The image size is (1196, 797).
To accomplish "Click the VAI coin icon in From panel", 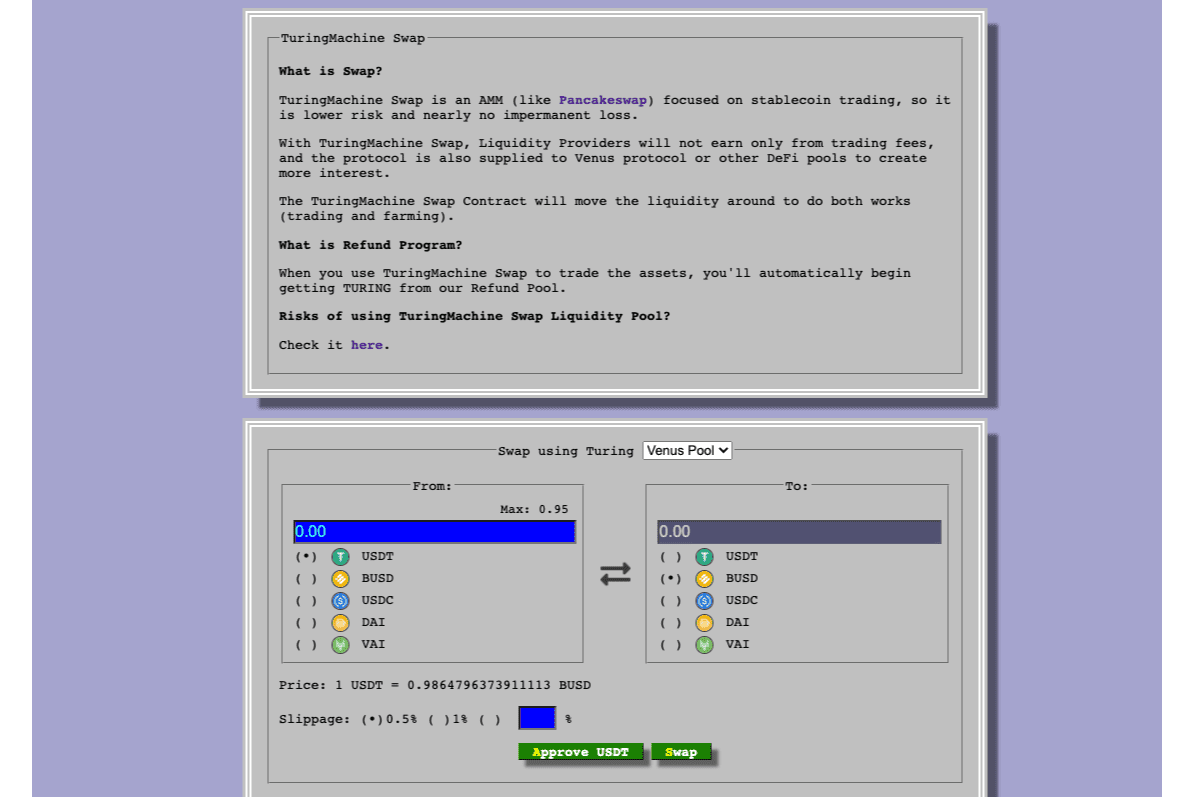I will pos(340,645).
